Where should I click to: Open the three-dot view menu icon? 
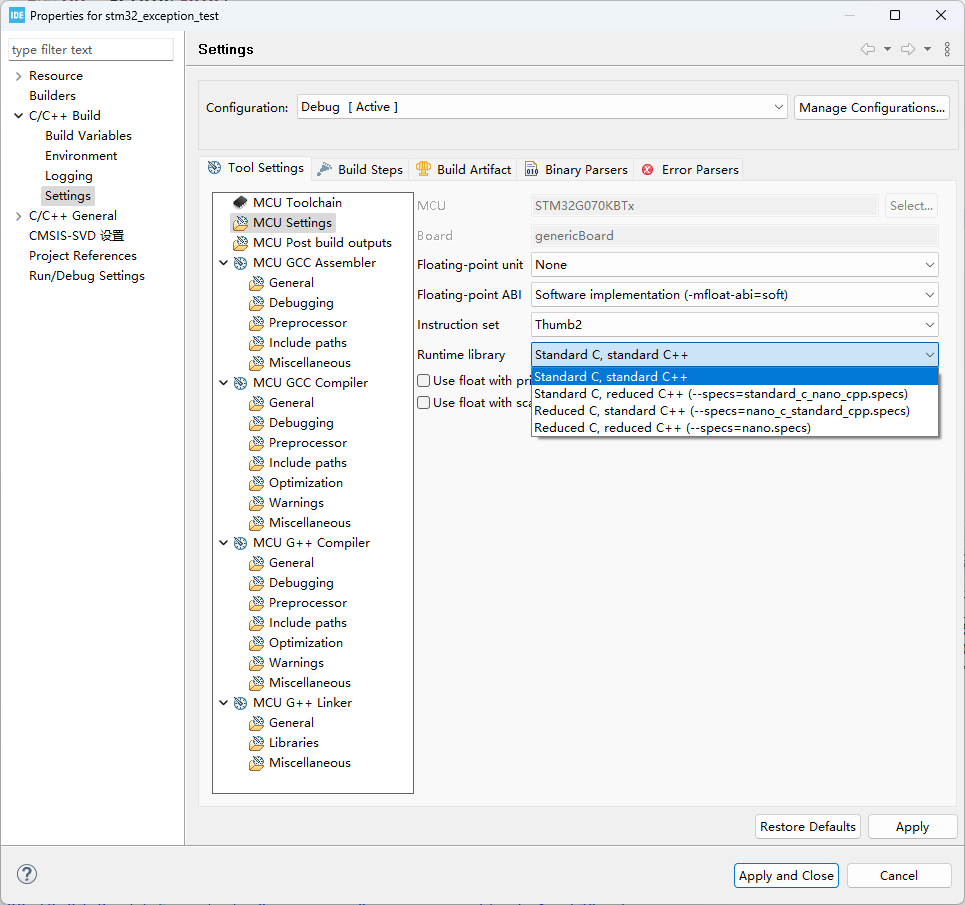[947, 49]
